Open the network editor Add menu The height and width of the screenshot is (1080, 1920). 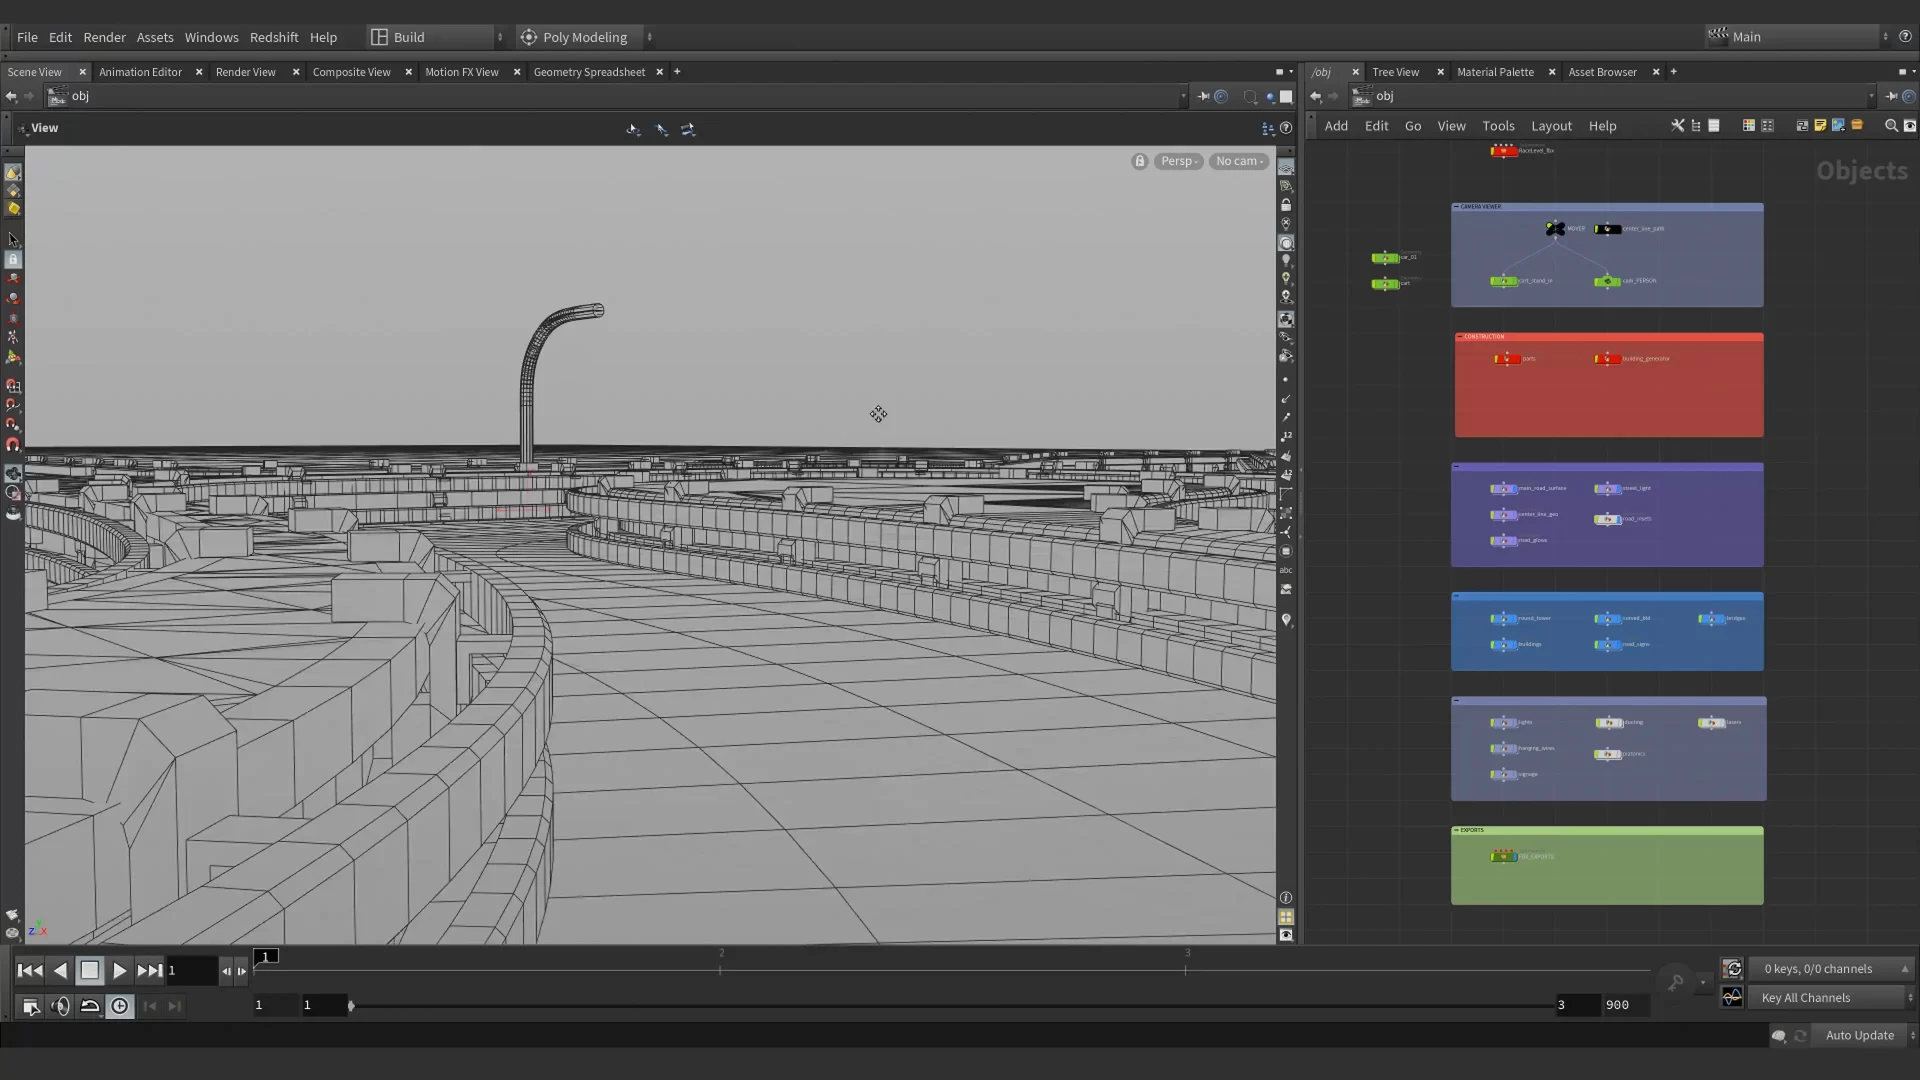point(1336,126)
